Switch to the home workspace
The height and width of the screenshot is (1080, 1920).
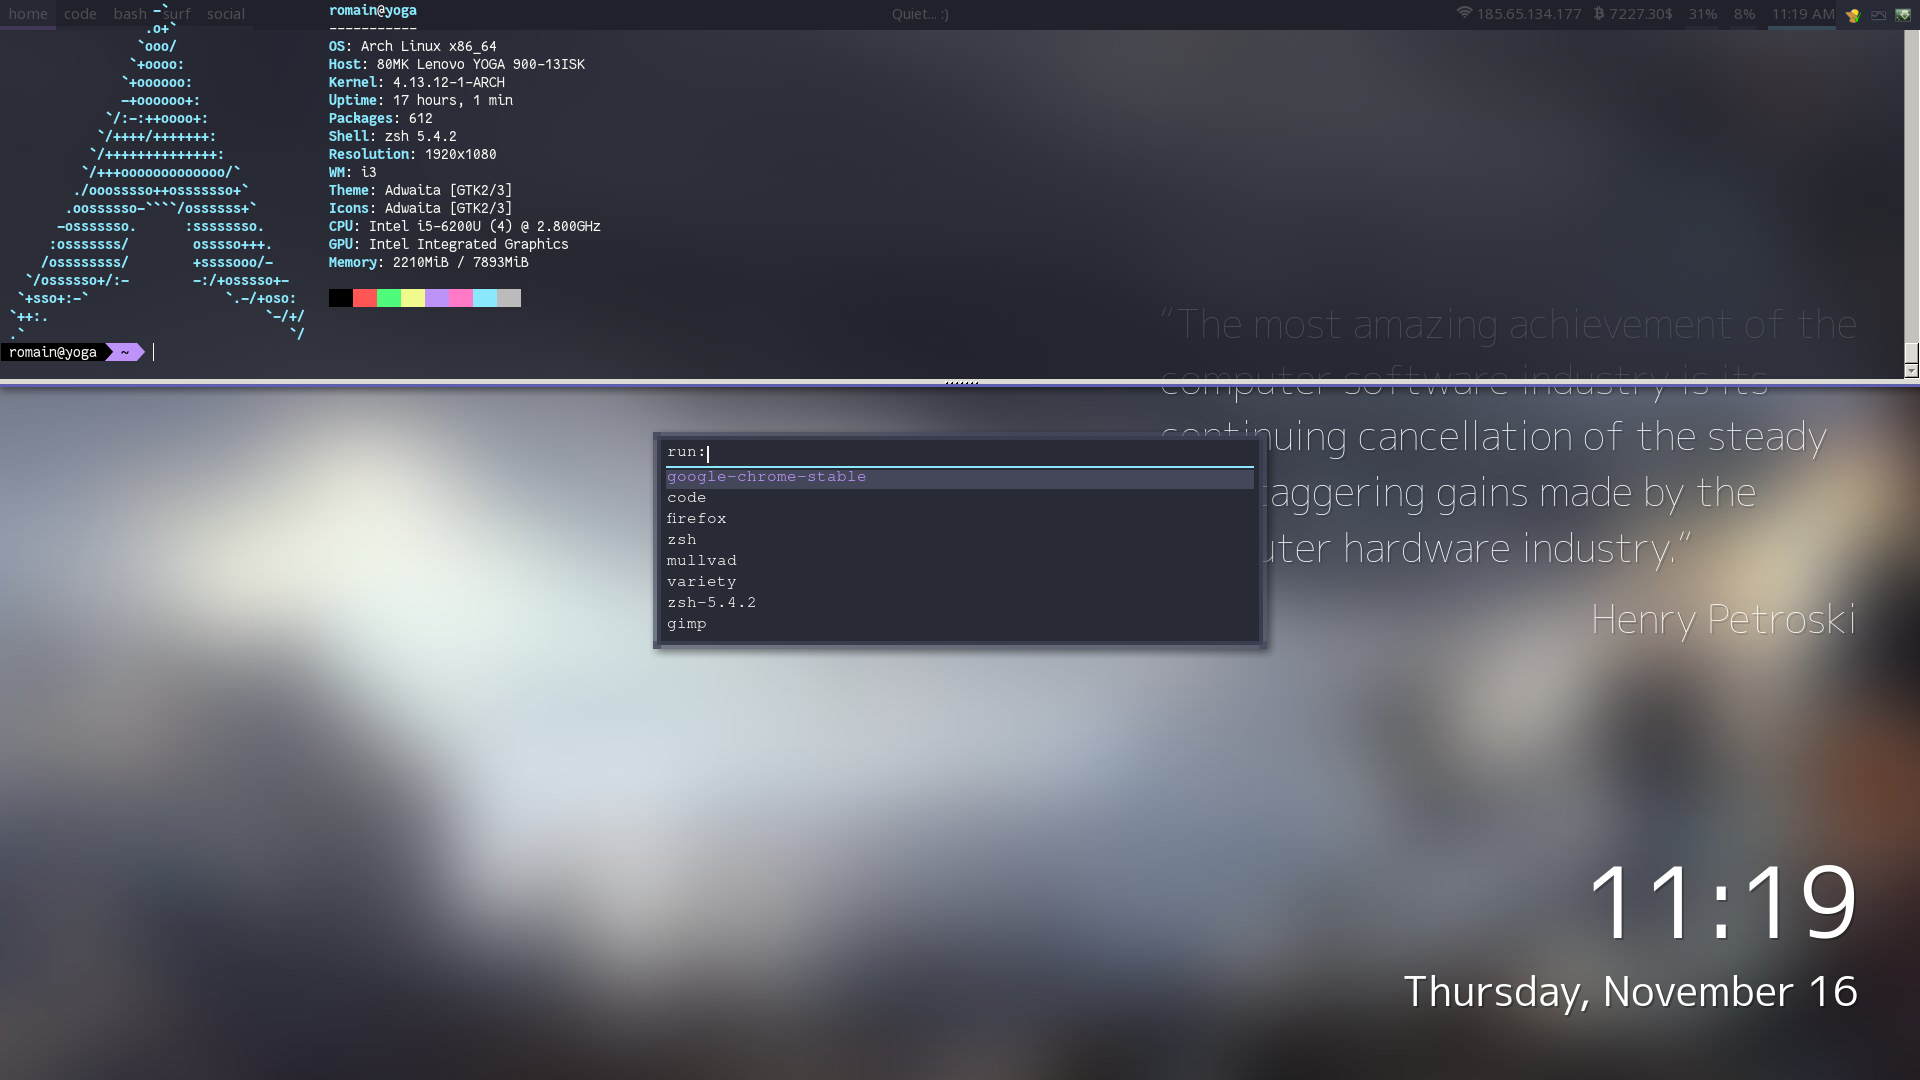[x=28, y=14]
